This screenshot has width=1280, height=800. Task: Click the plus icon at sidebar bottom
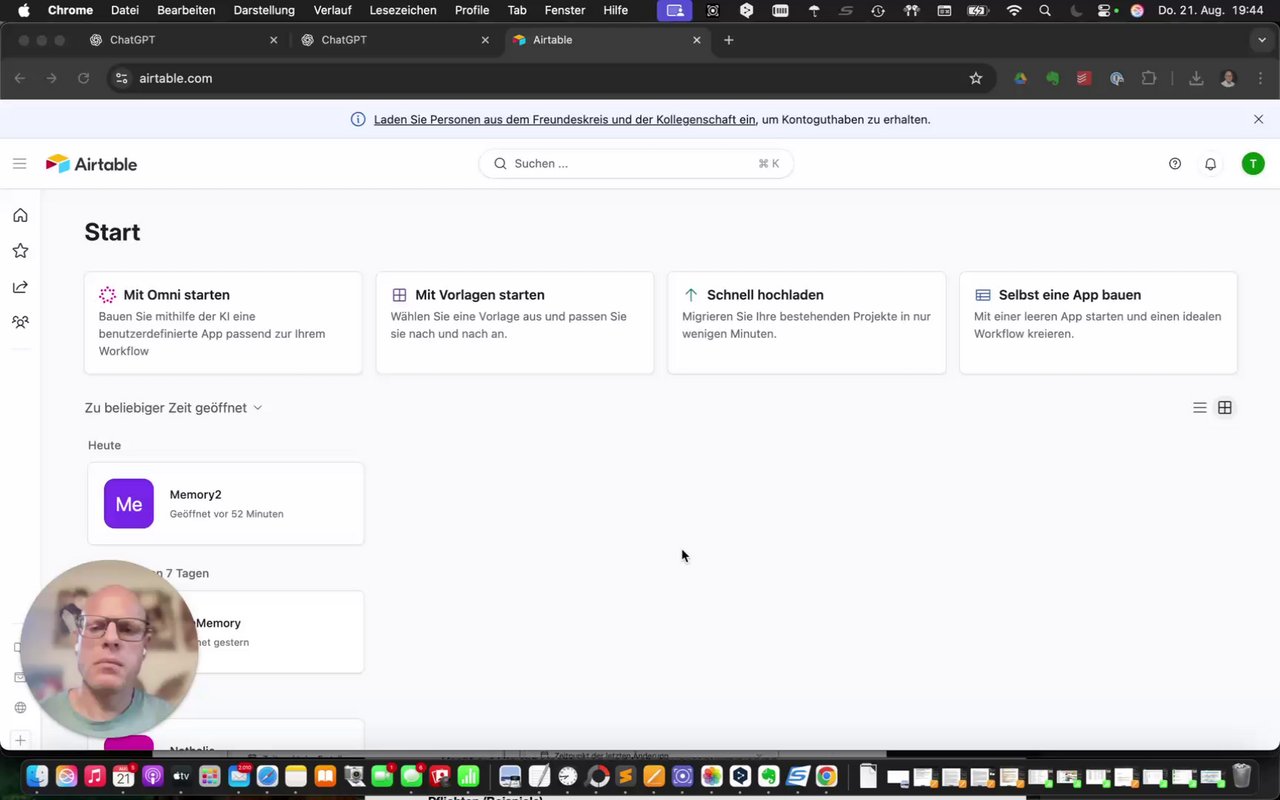20,741
